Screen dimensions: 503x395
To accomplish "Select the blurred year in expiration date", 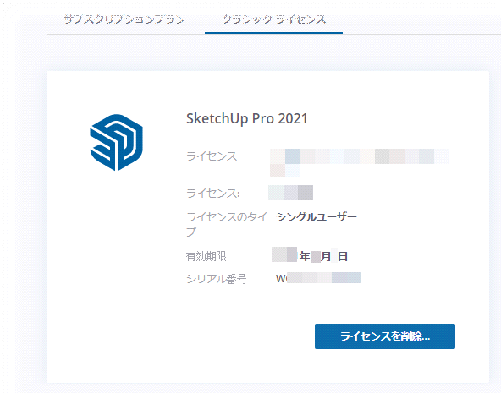I will tap(284, 255).
